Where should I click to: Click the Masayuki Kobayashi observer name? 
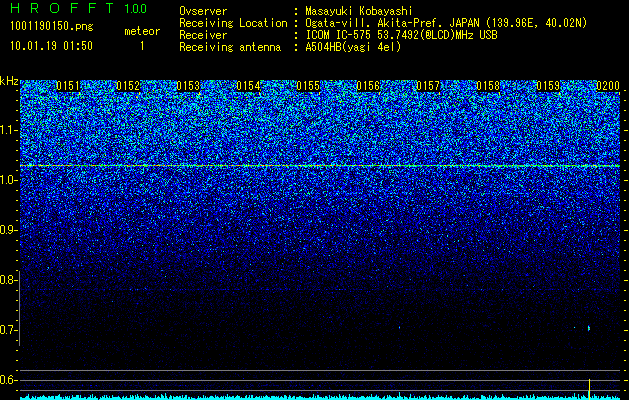pos(359,11)
